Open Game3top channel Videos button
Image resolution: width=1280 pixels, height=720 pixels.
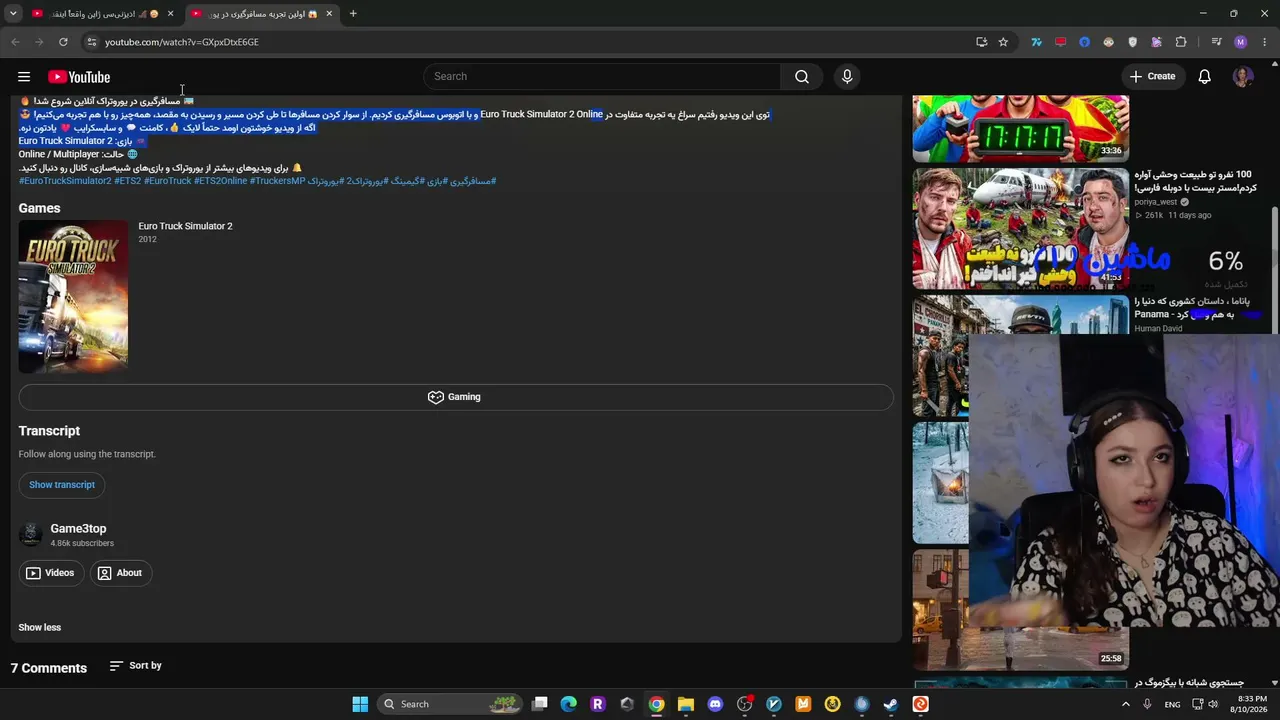(50, 573)
